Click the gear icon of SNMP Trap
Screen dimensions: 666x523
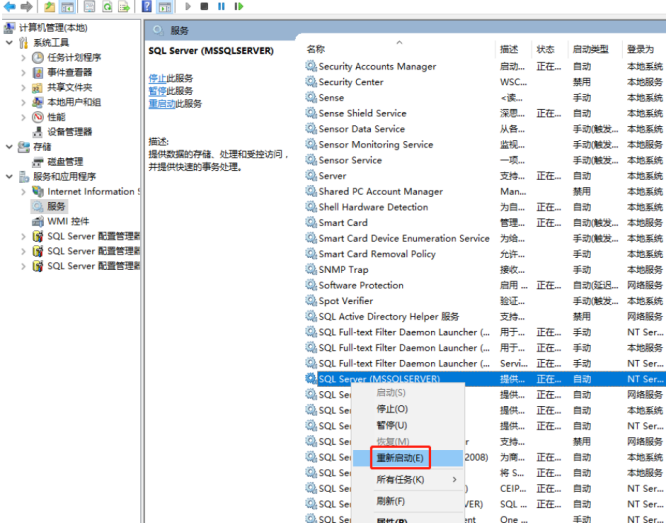pyautogui.click(x=311, y=269)
